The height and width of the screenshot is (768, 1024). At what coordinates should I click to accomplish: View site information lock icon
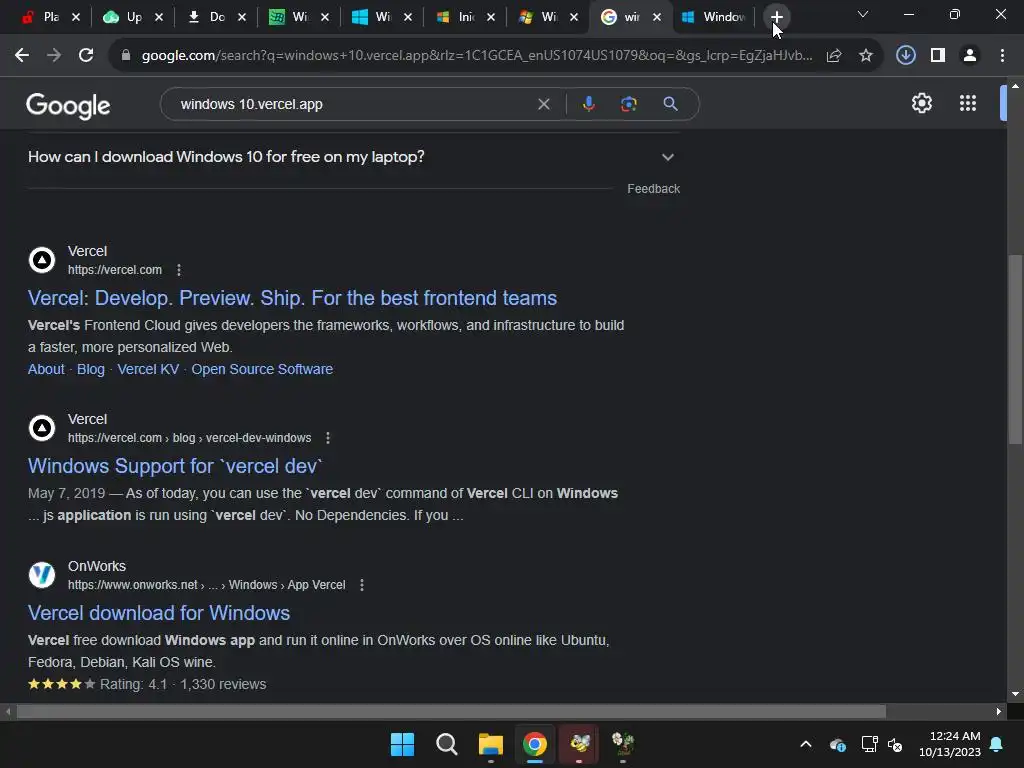click(126, 56)
